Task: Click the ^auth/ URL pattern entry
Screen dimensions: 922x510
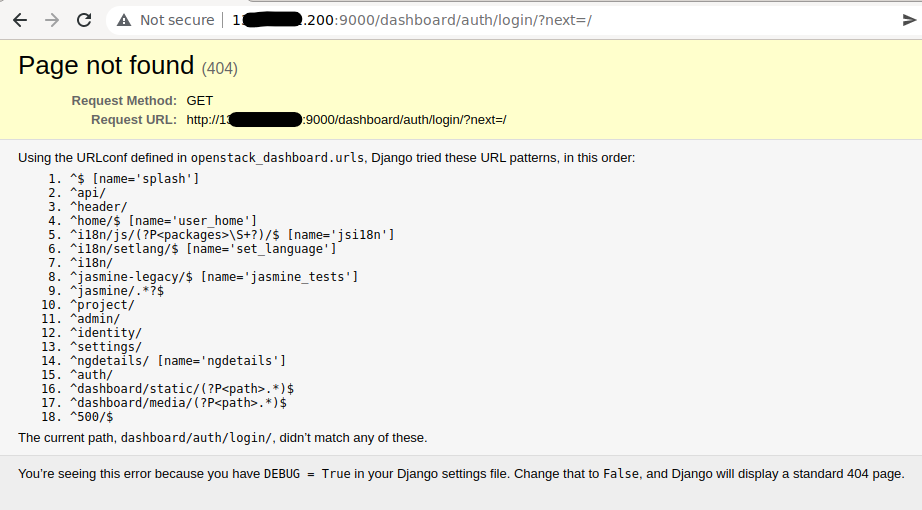Action: click(x=91, y=375)
